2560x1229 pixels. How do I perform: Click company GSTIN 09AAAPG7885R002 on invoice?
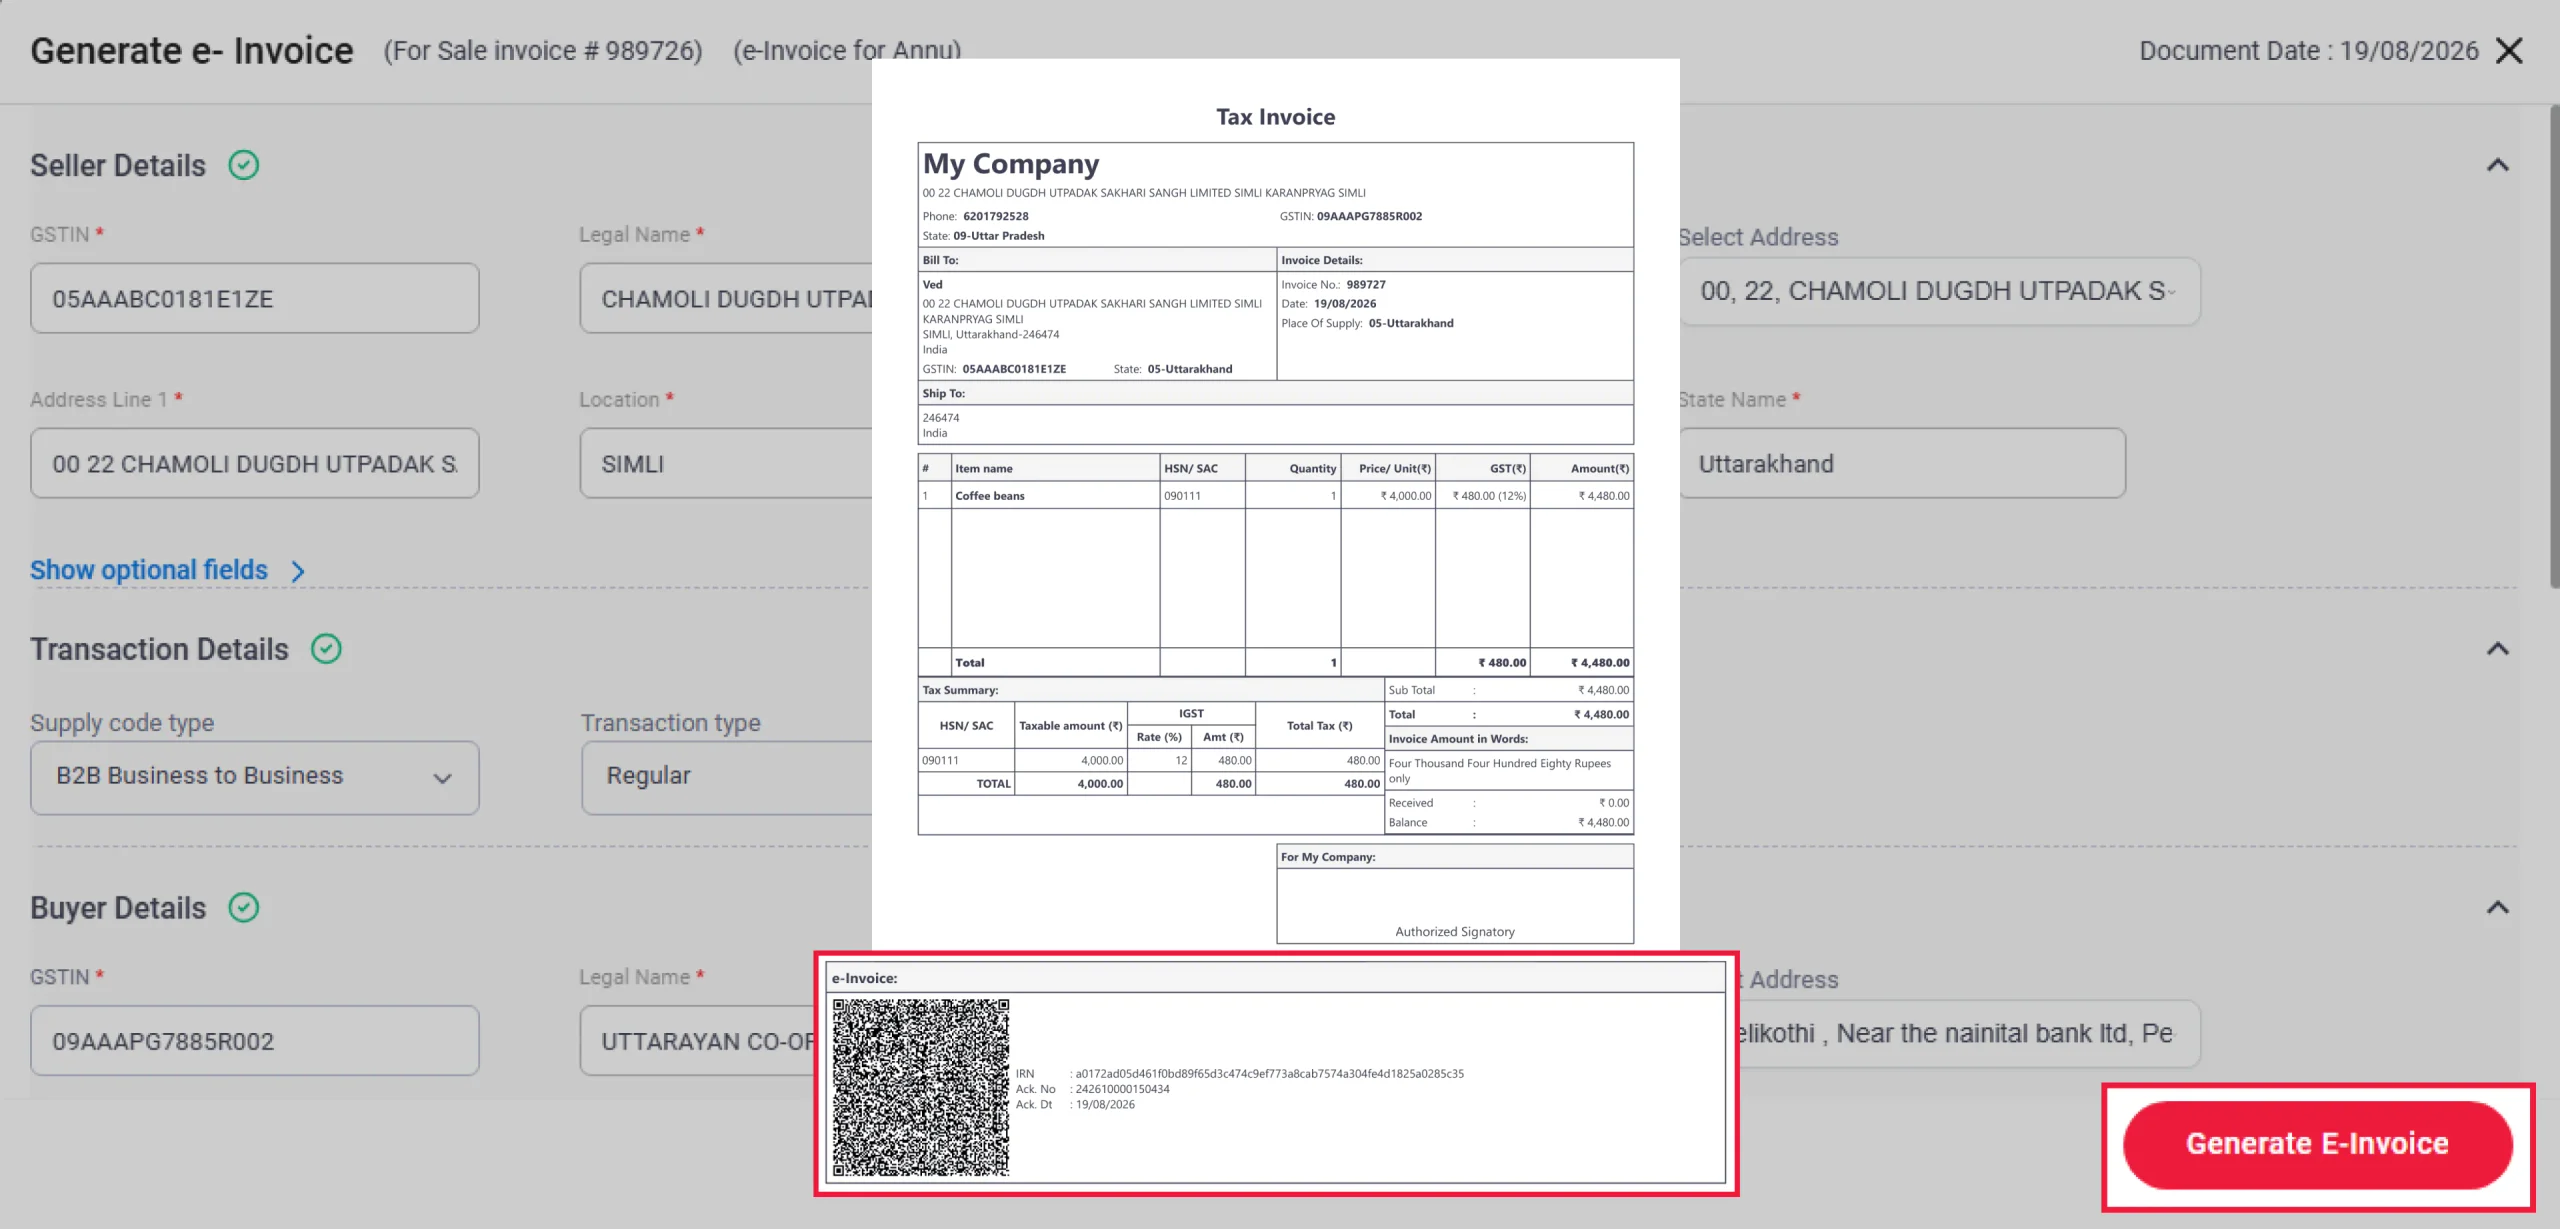(1369, 216)
